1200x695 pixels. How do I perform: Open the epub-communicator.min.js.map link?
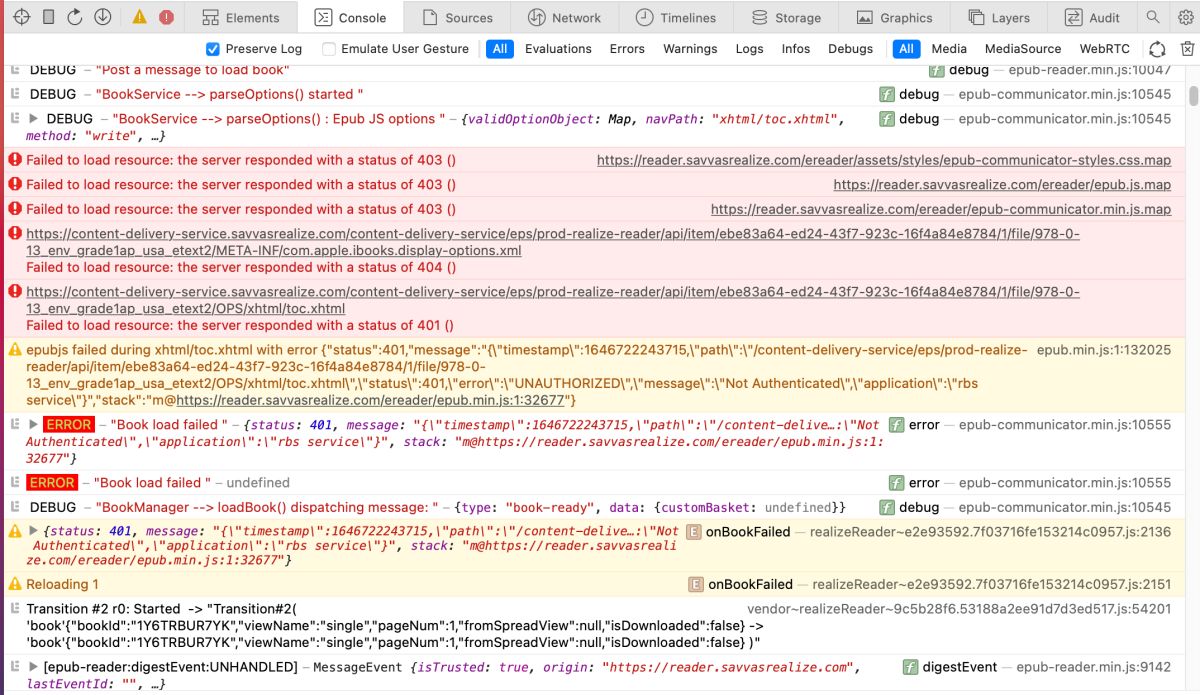[x=941, y=209]
